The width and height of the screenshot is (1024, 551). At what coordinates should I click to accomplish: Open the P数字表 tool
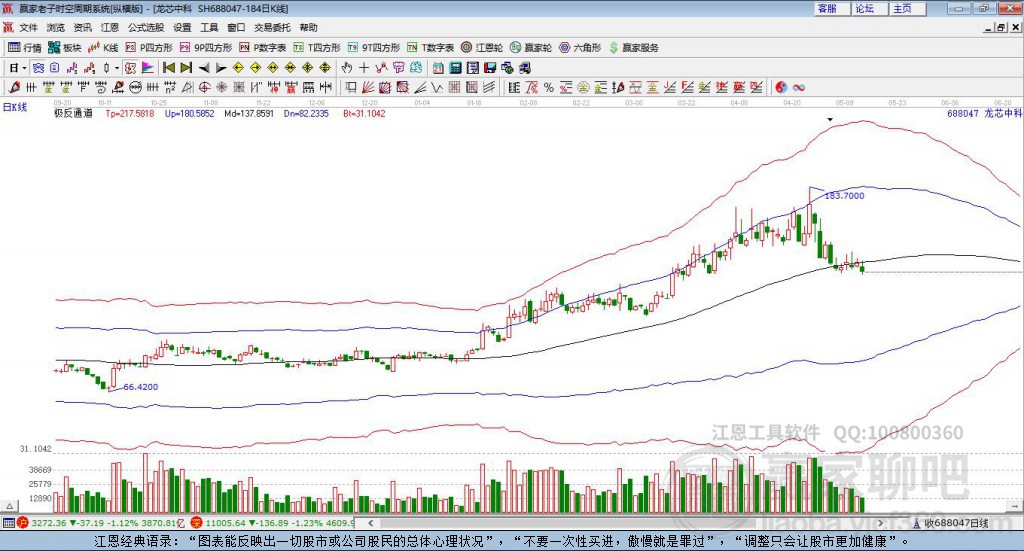point(263,48)
